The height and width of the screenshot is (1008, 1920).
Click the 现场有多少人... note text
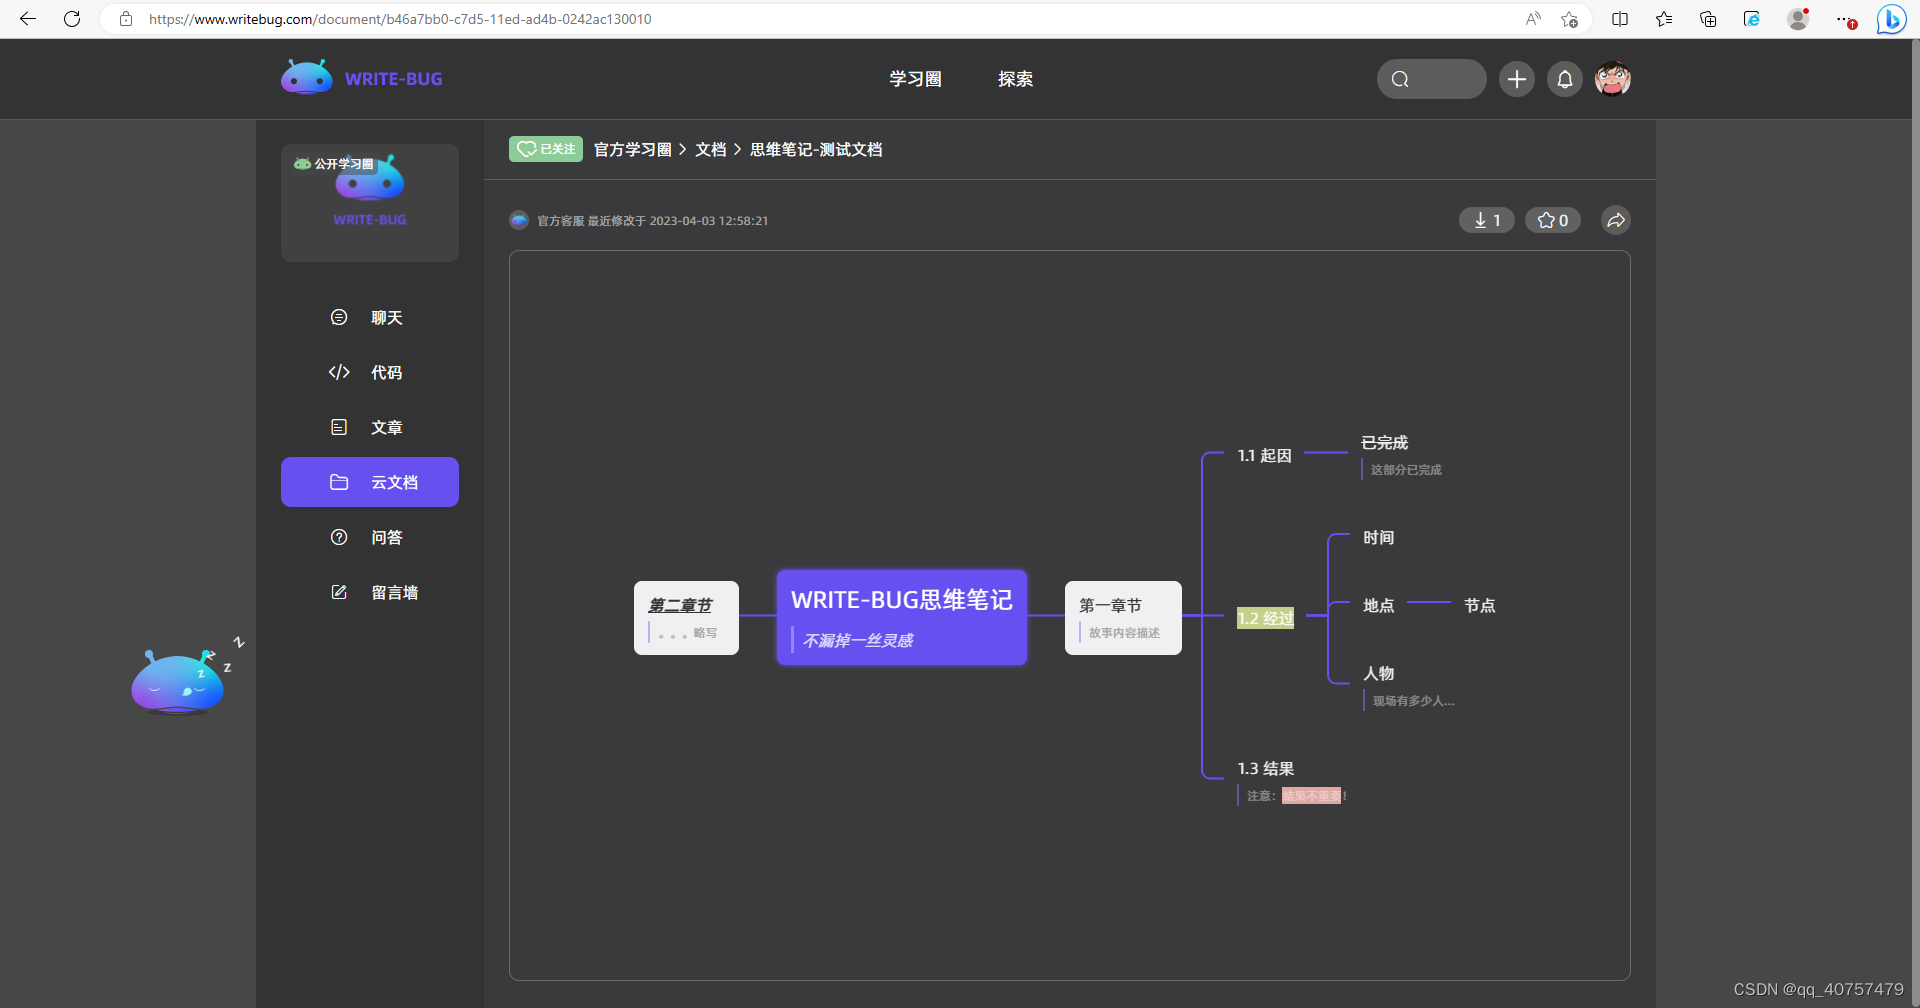click(1413, 701)
